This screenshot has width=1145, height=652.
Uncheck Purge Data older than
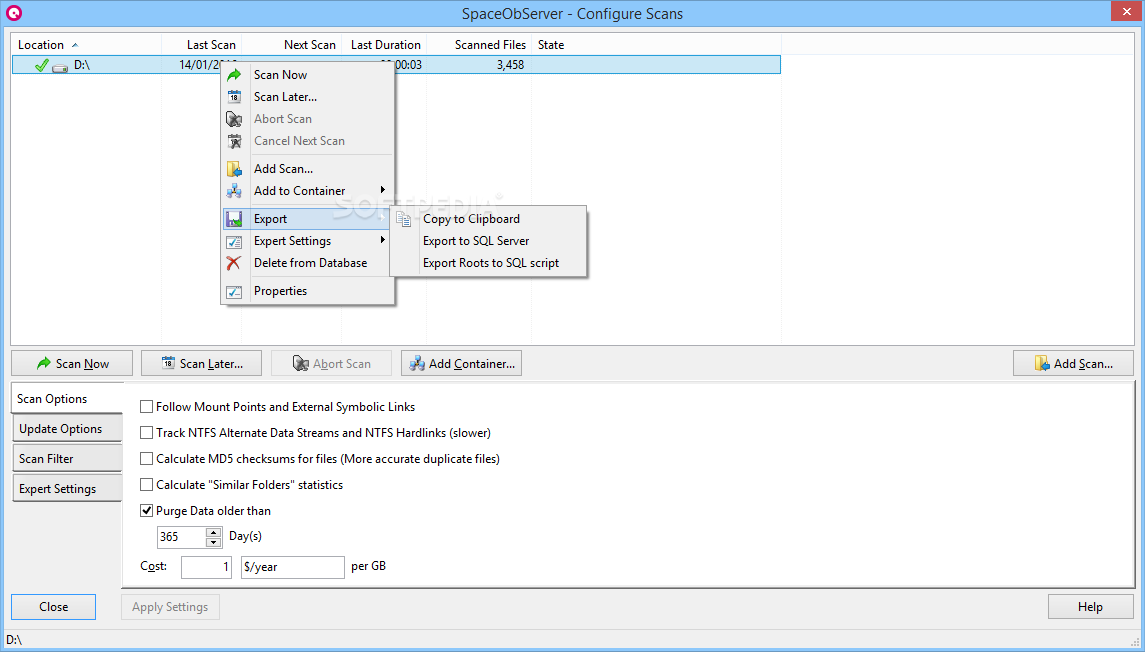pos(147,510)
